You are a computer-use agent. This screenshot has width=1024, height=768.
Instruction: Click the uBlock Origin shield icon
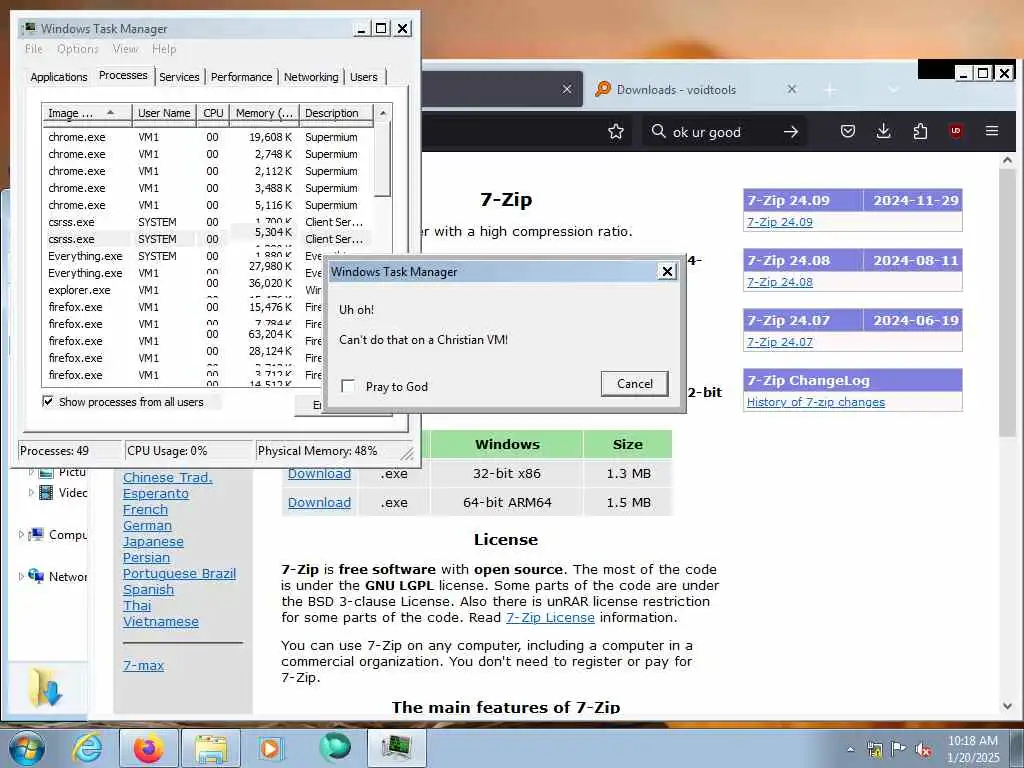tap(955, 131)
